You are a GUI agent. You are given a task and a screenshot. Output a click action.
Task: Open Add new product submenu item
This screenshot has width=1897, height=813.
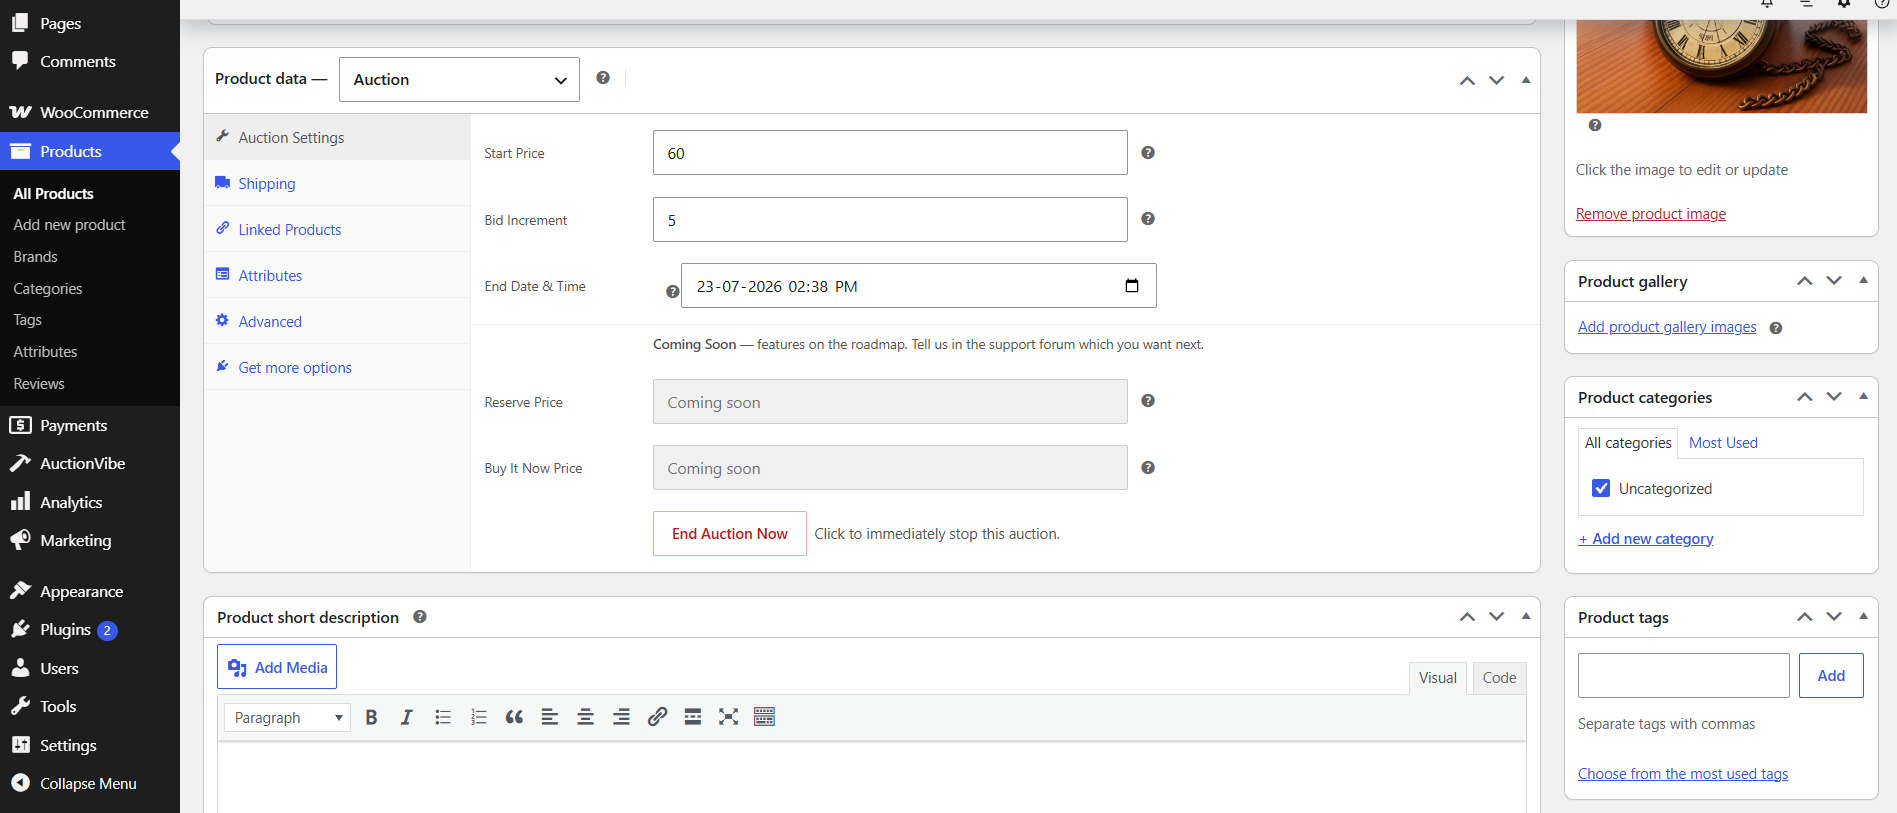tap(69, 225)
